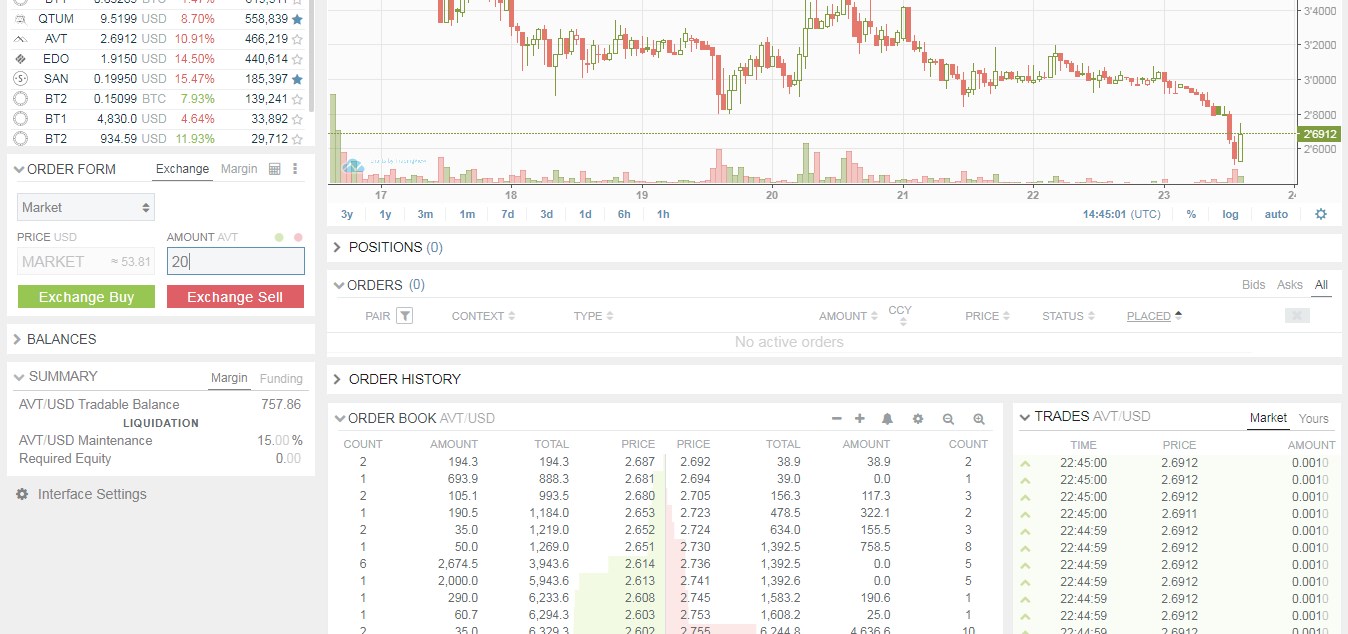Click the green buy indicator dot
1348x634 pixels.
(x=279, y=237)
